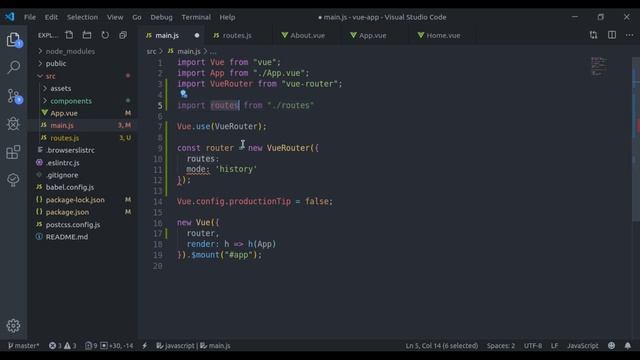
Task: Click the errors and warnings count in status bar
Action: click(62, 346)
